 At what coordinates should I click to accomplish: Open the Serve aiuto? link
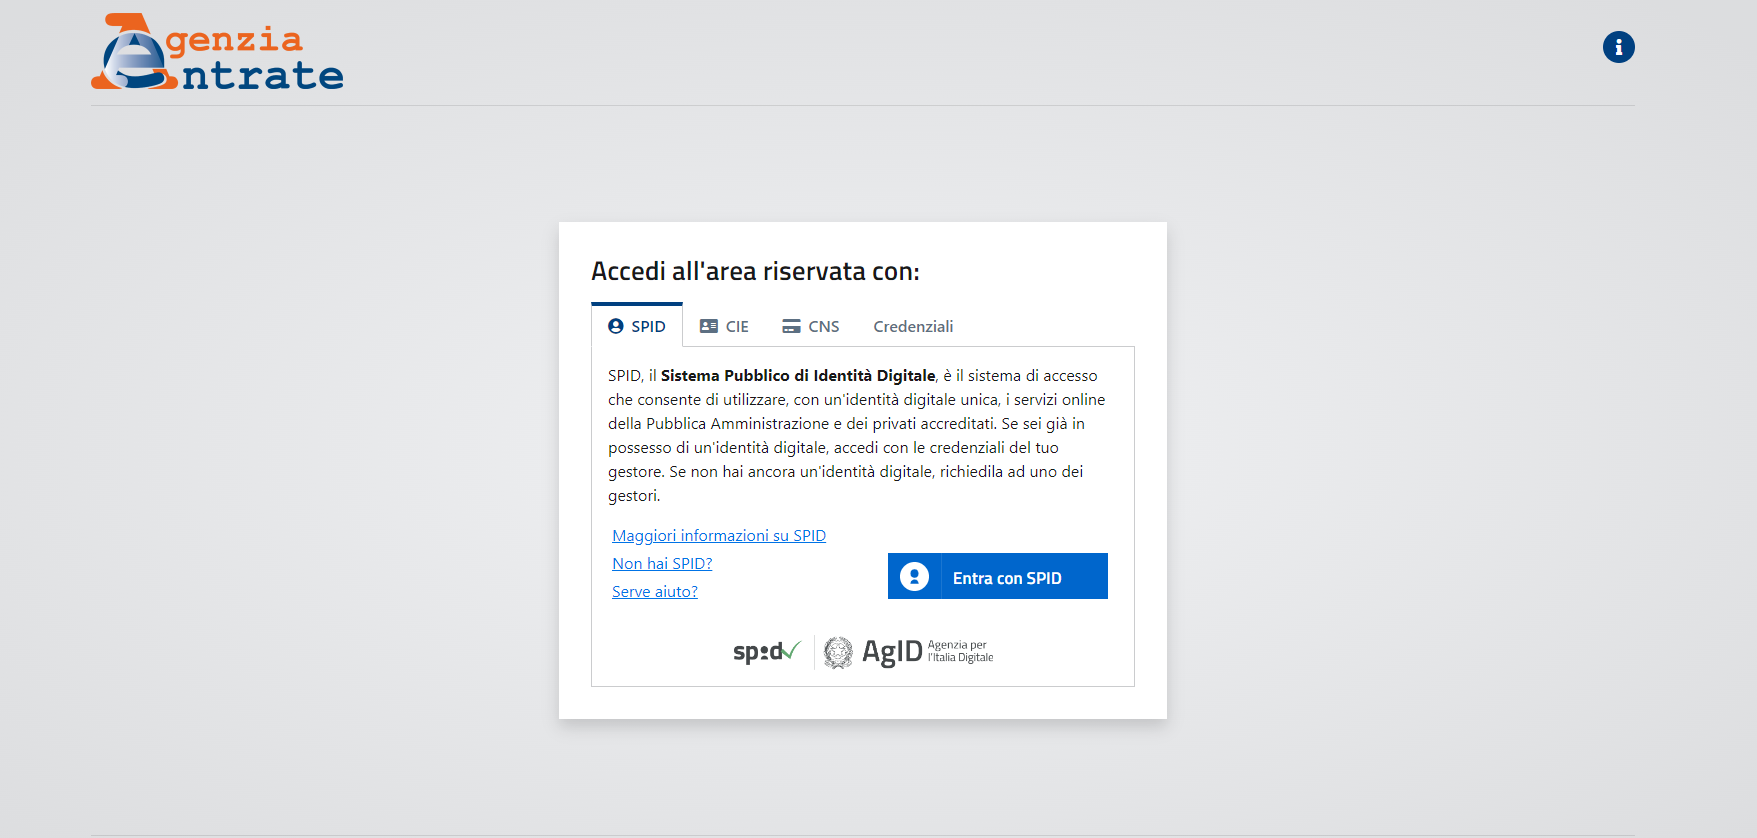[x=655, y=592]
